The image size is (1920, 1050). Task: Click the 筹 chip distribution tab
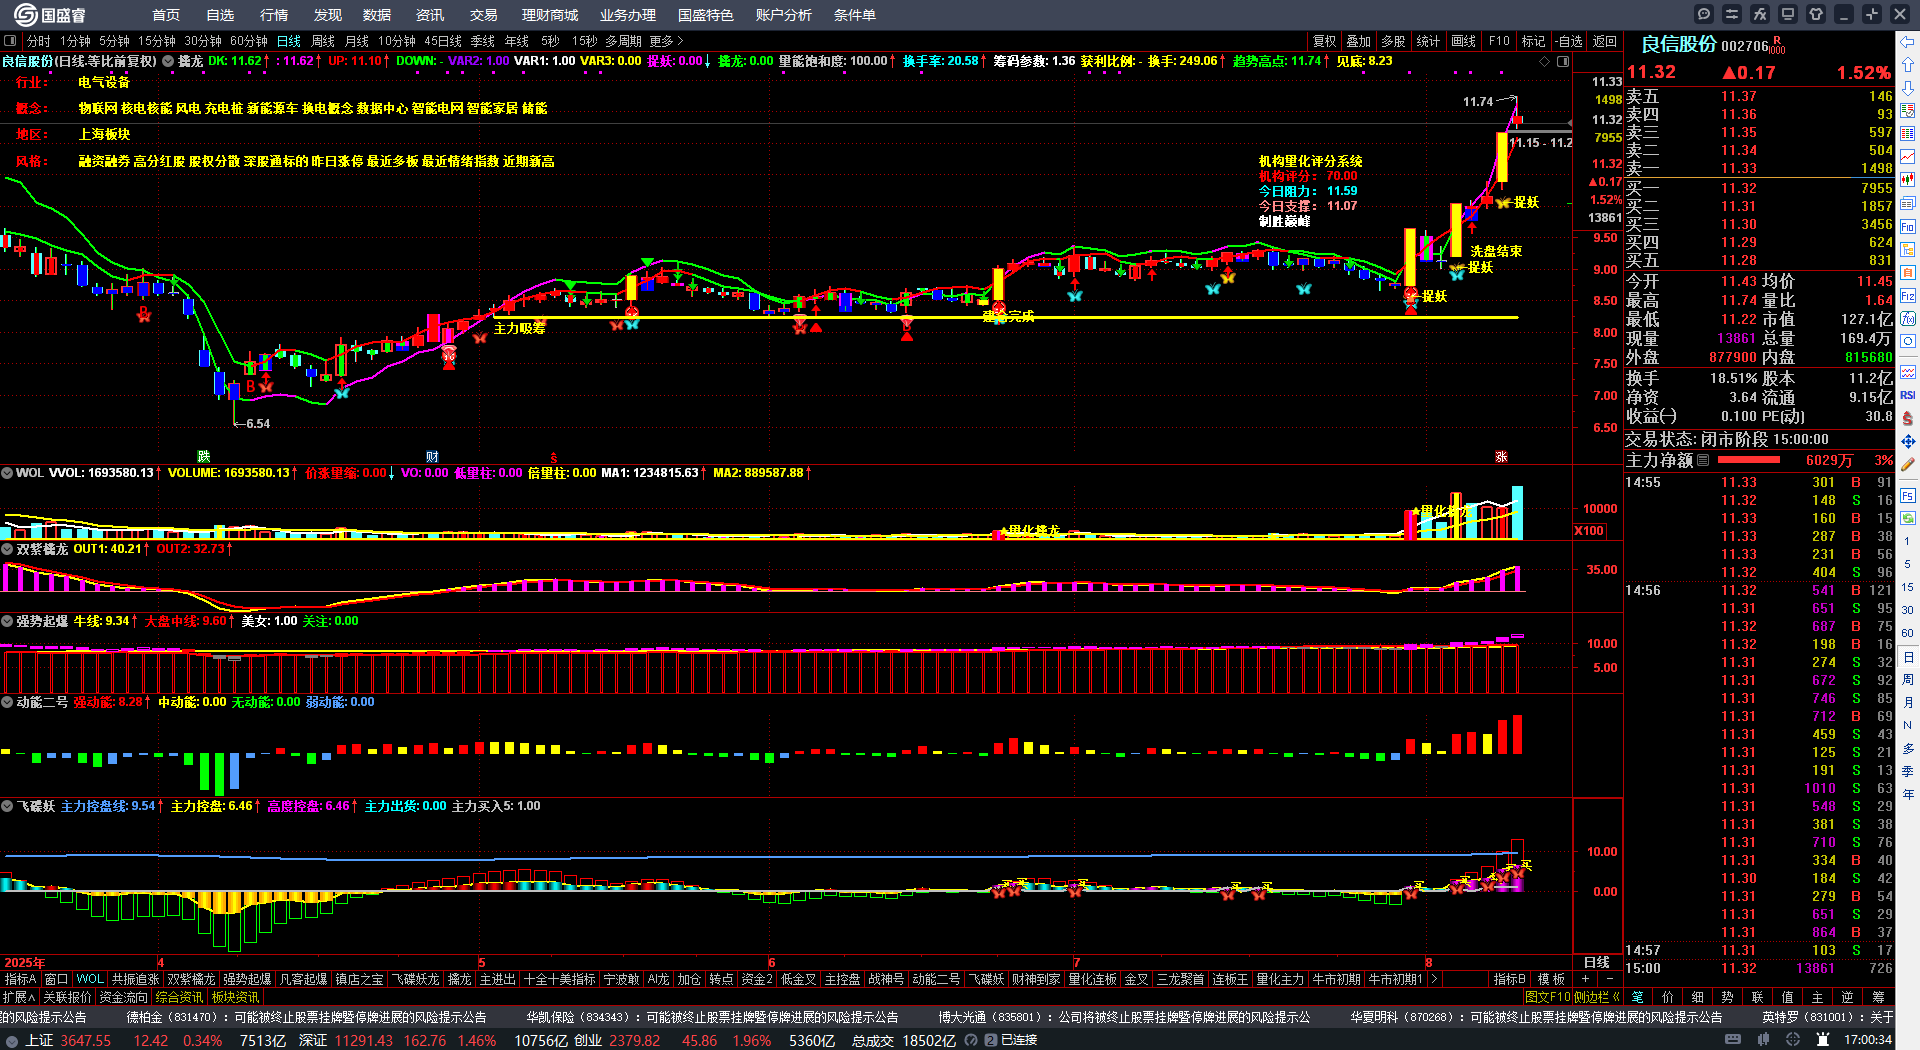tap(1878, 997)
